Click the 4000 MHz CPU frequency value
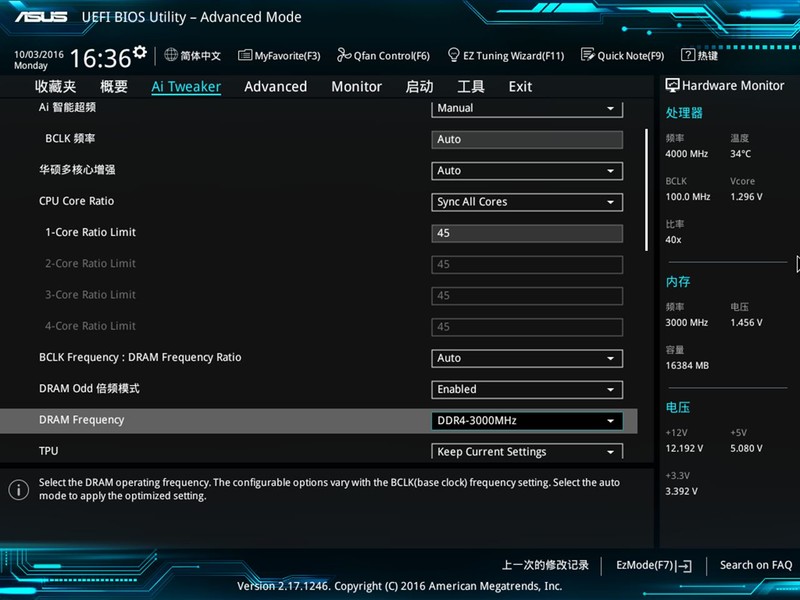The width and height of the screenshot is (800, 600). pyautogui.click(x=687, y=154)
